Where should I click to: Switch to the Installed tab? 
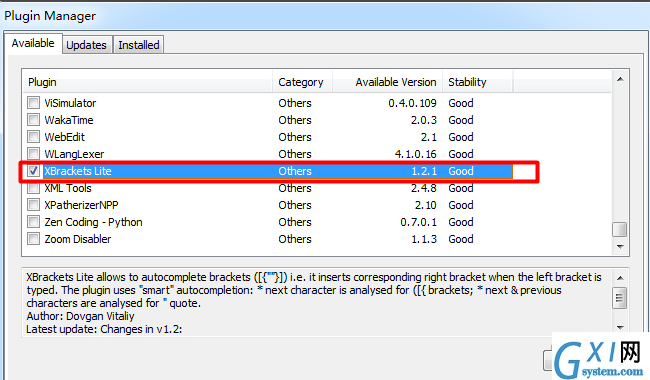[x=138, y=45]
